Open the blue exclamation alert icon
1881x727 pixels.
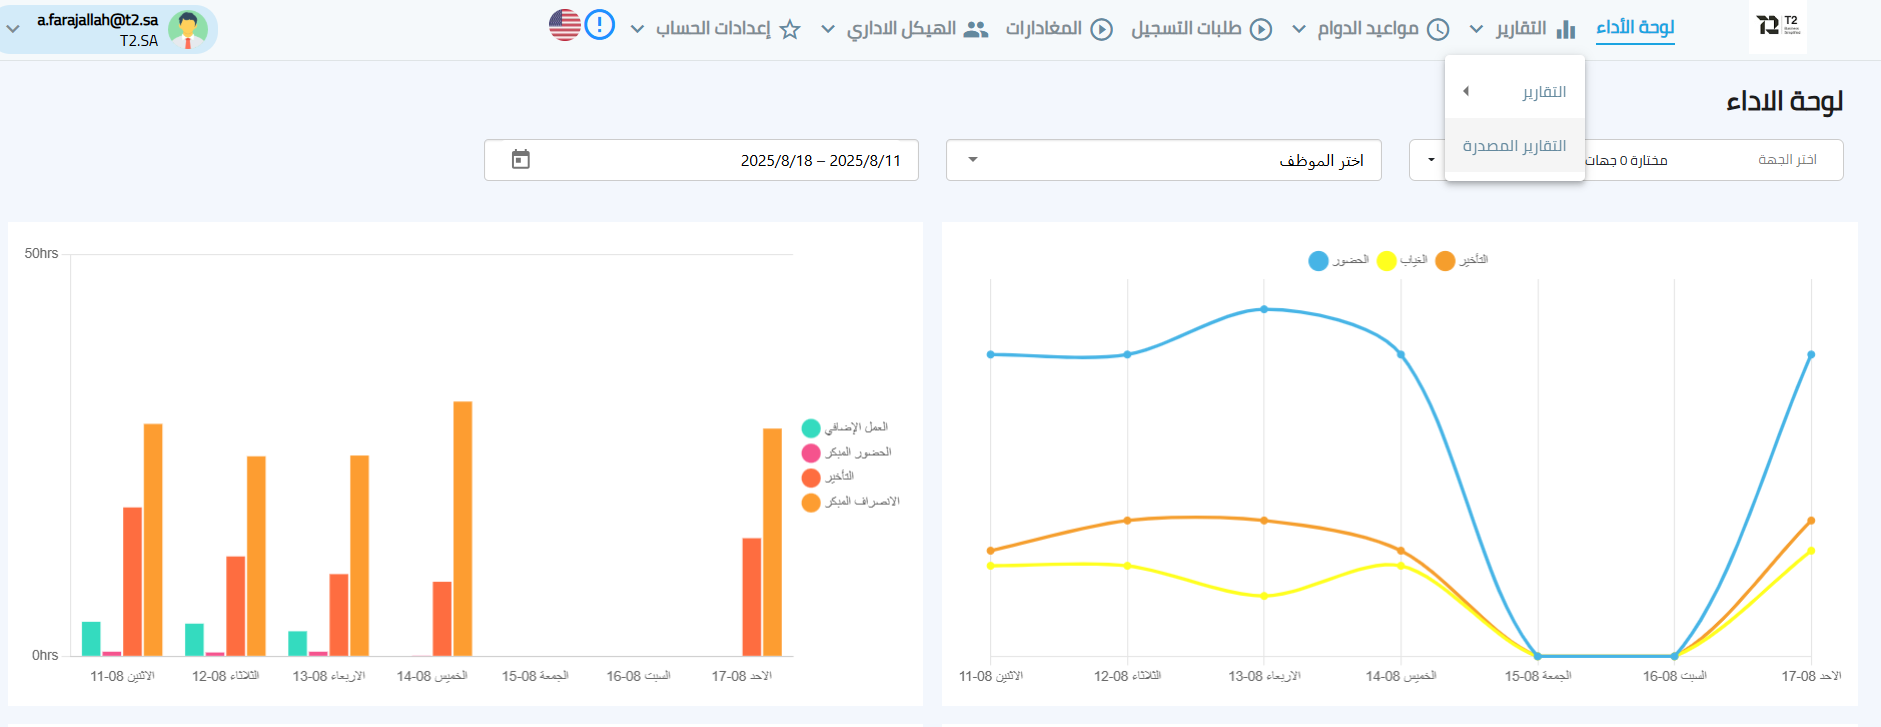pyautogui.click(x=599, y=25)
